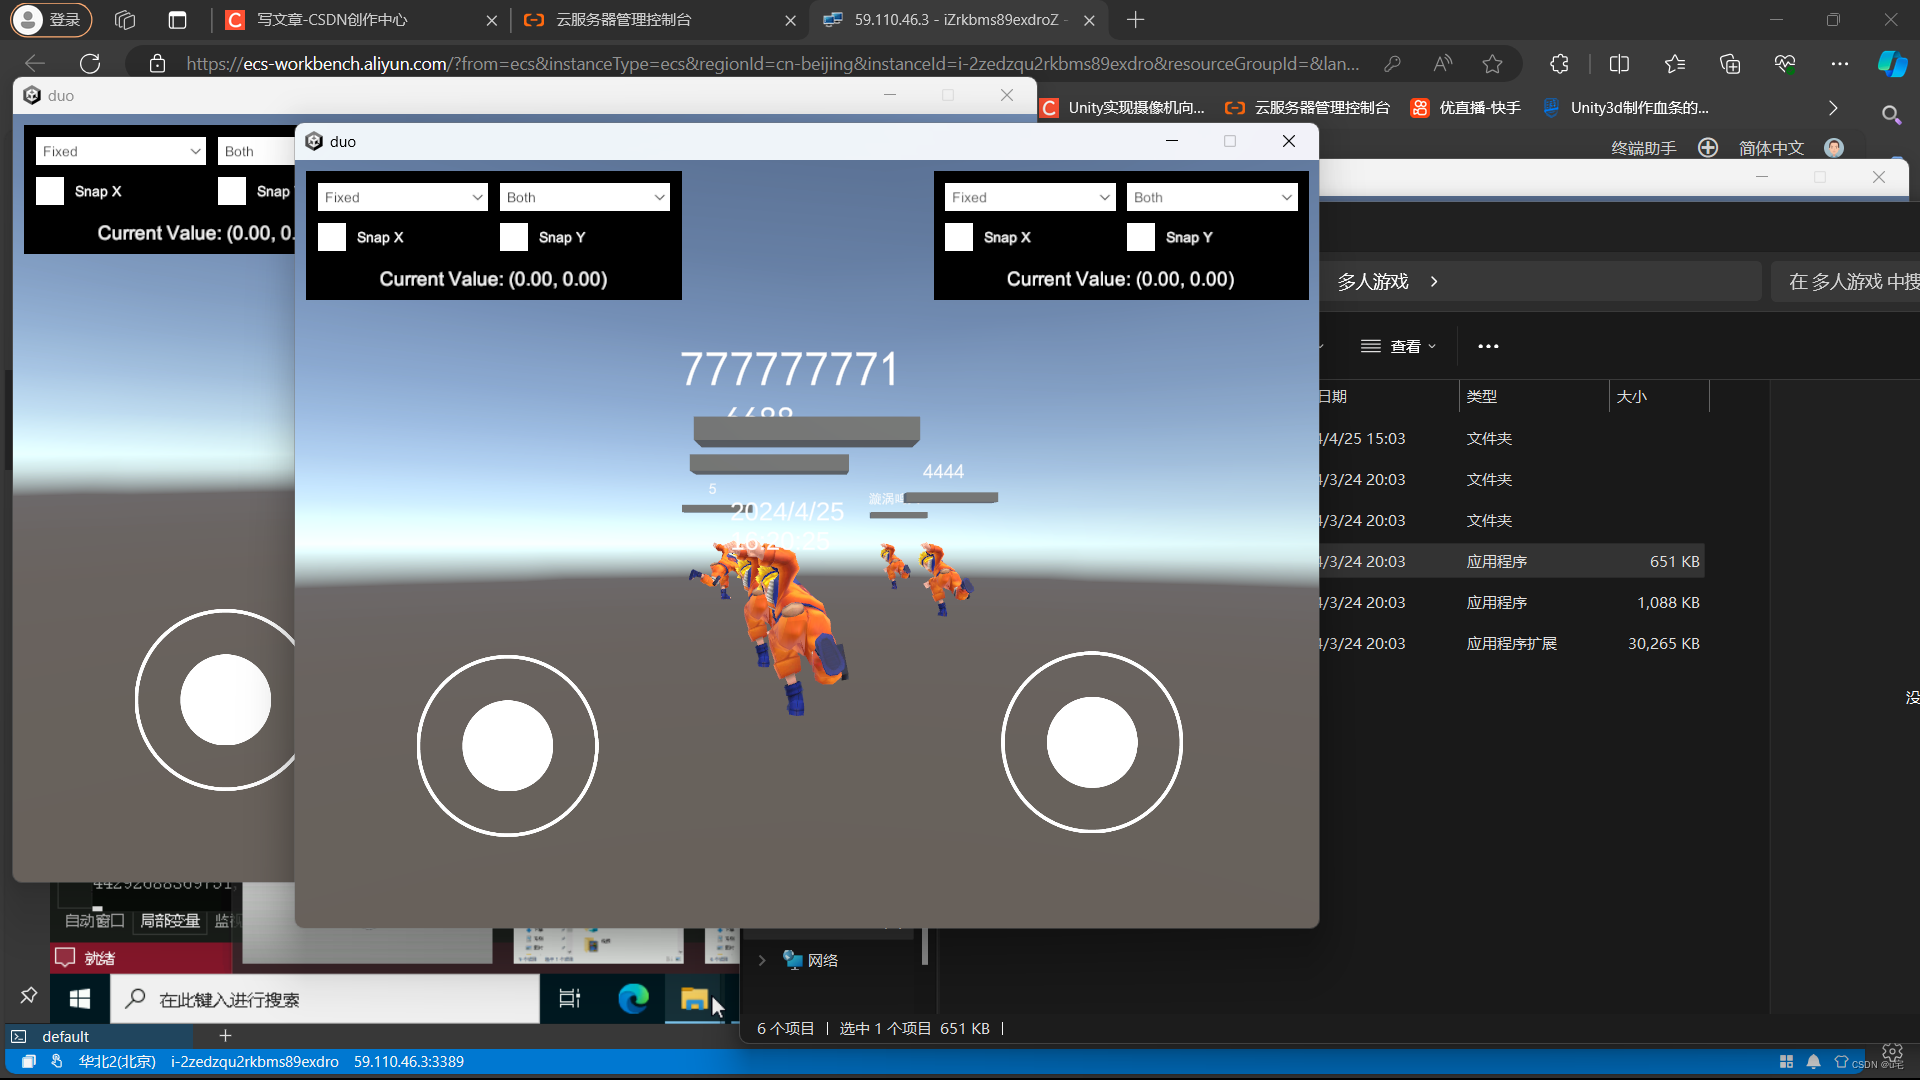Switch to 写文章-CSDN创作中心 tab
The height and width of the screenshot is (1080, 1920).
coord(362,19)
